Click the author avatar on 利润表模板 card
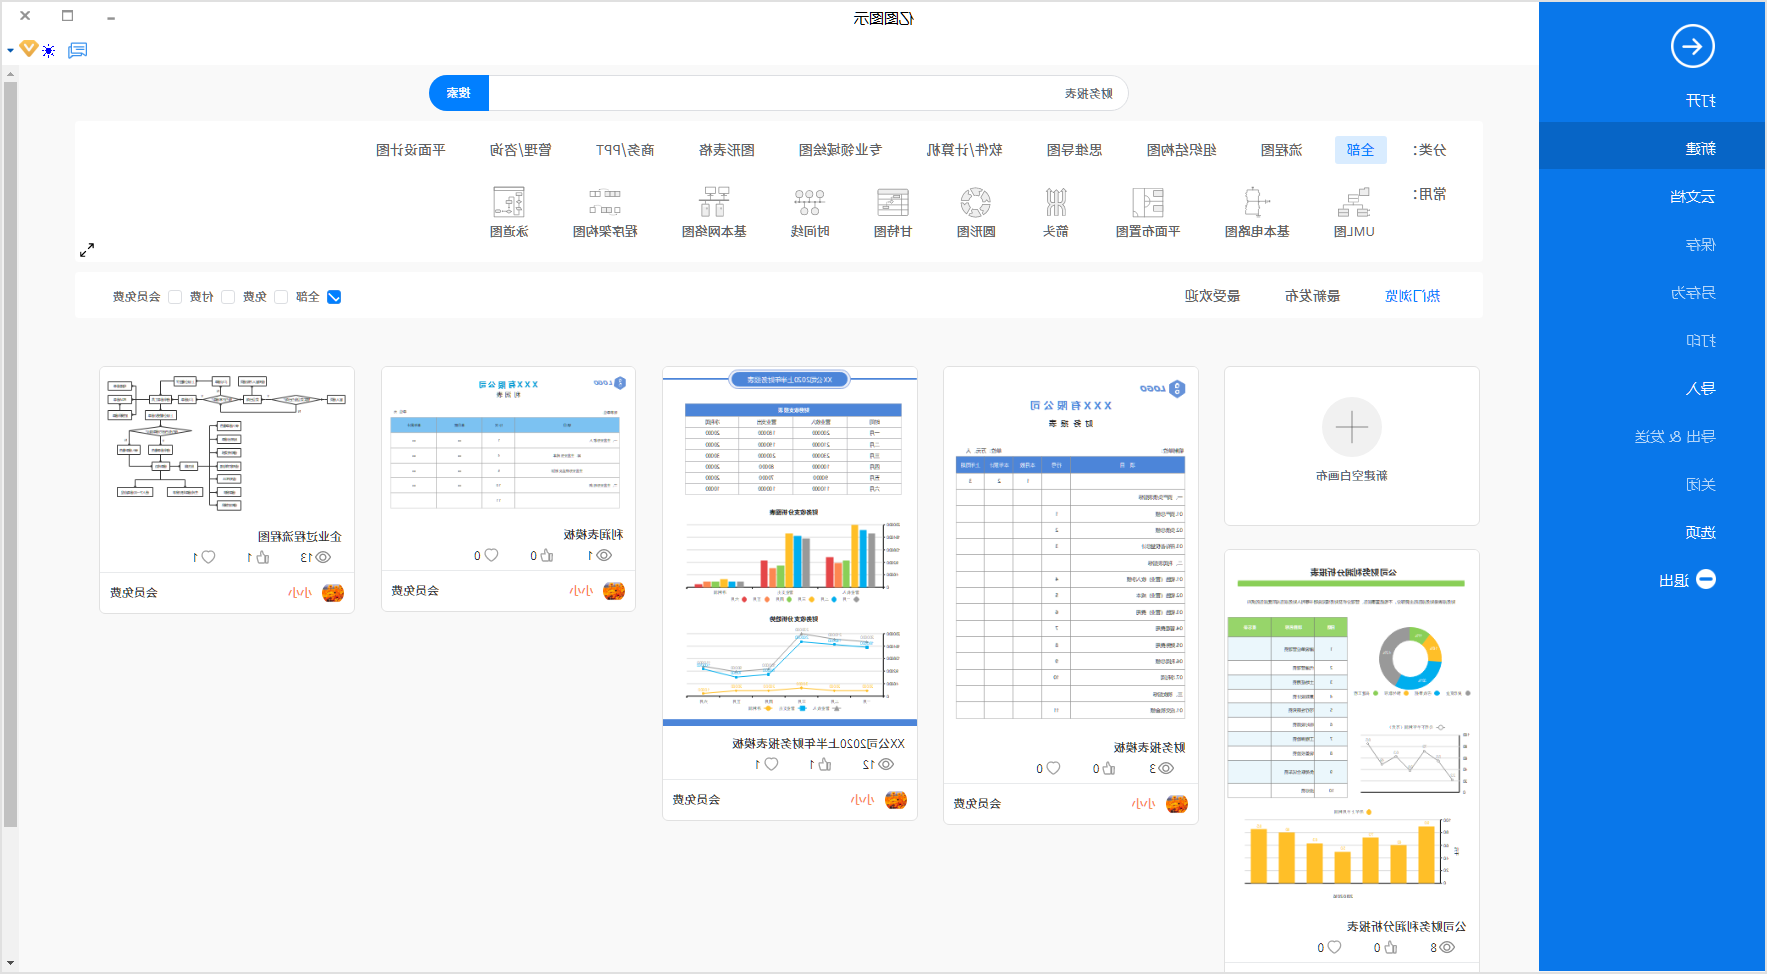Viewport: 1767px width, 974px height. [614, 591]
